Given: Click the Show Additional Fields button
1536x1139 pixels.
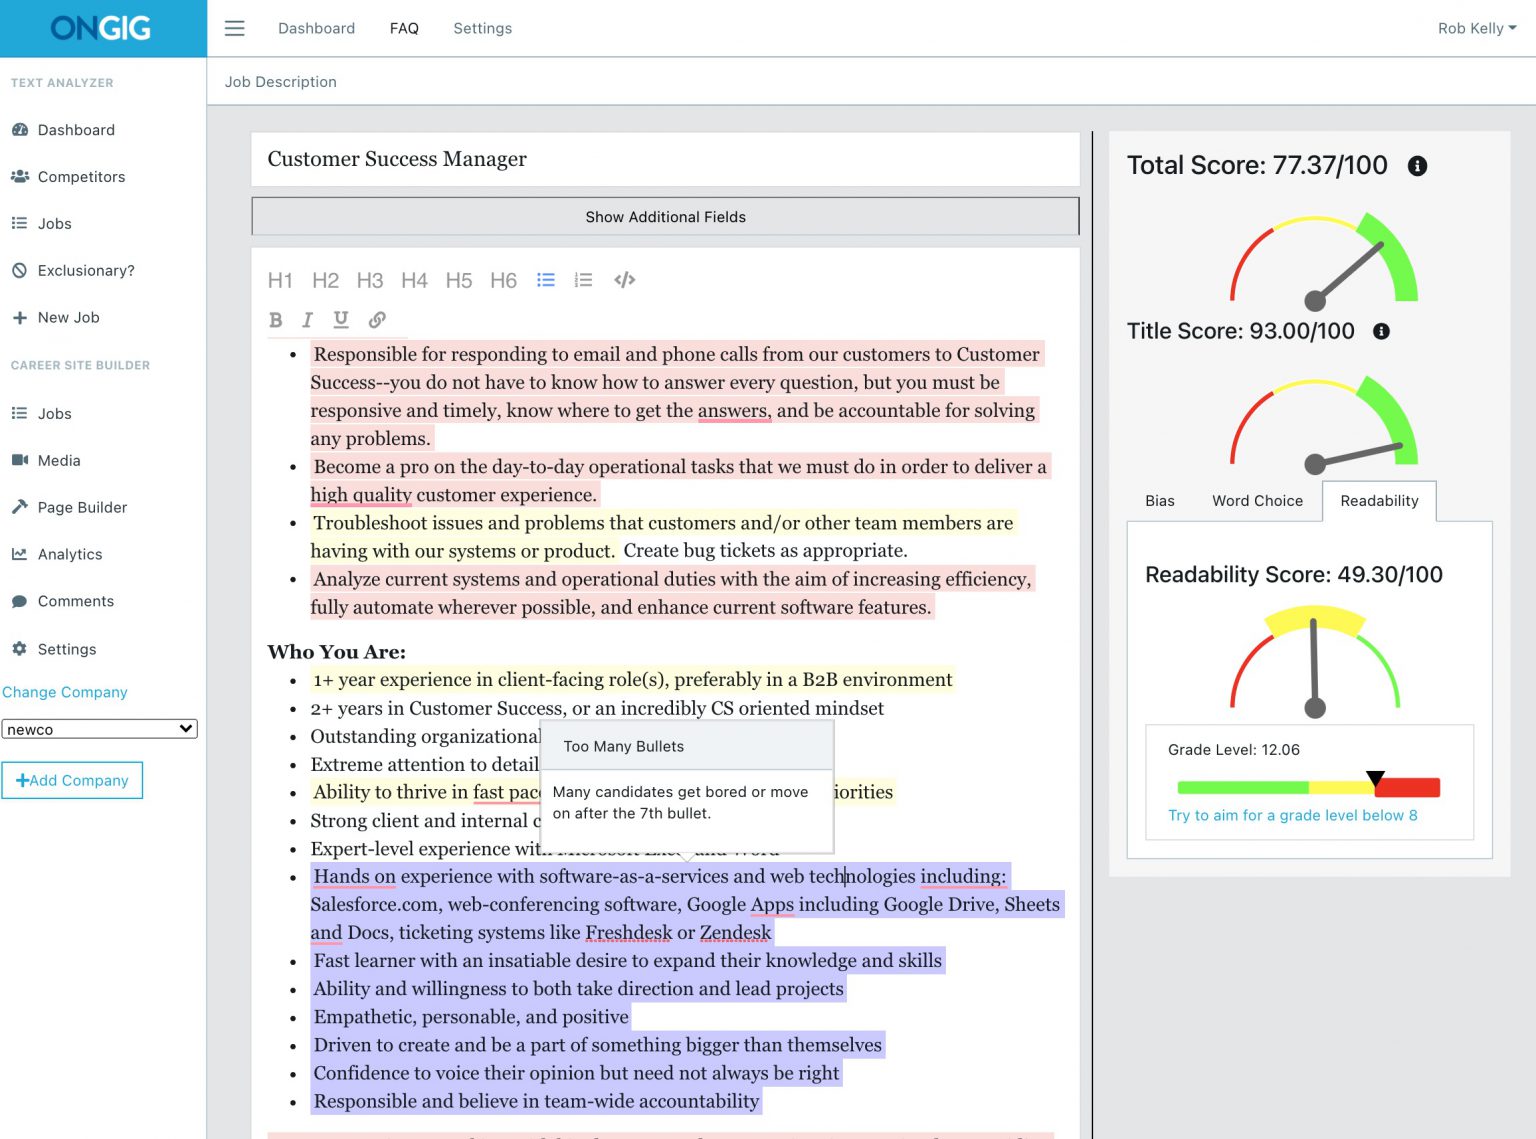Looking at the screenshot, I should click(665, 216).
